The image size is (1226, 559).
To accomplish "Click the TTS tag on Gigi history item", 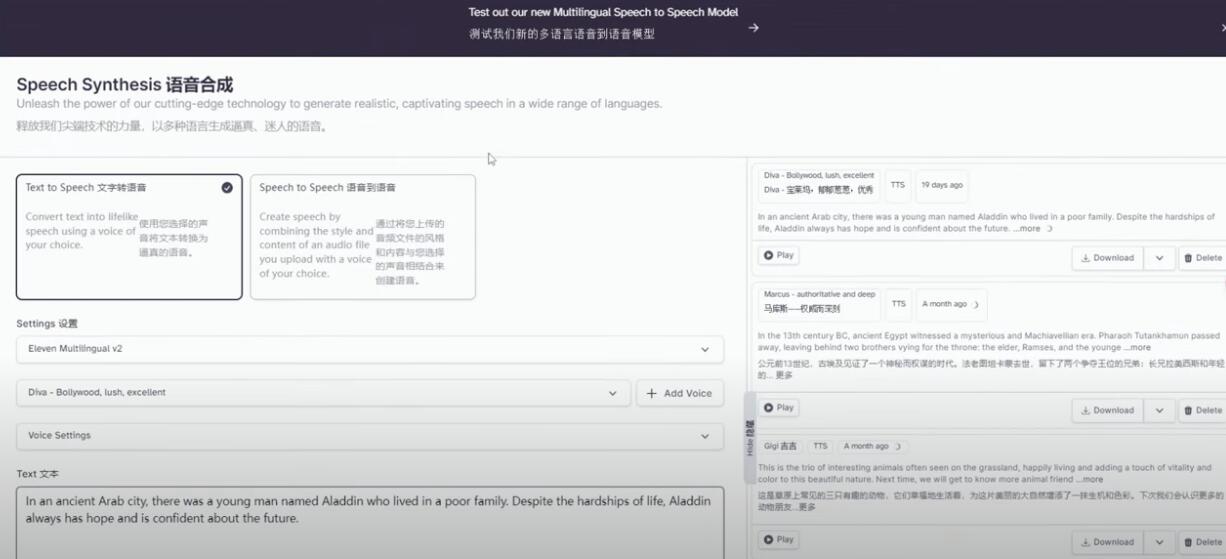I will (820, 446).
